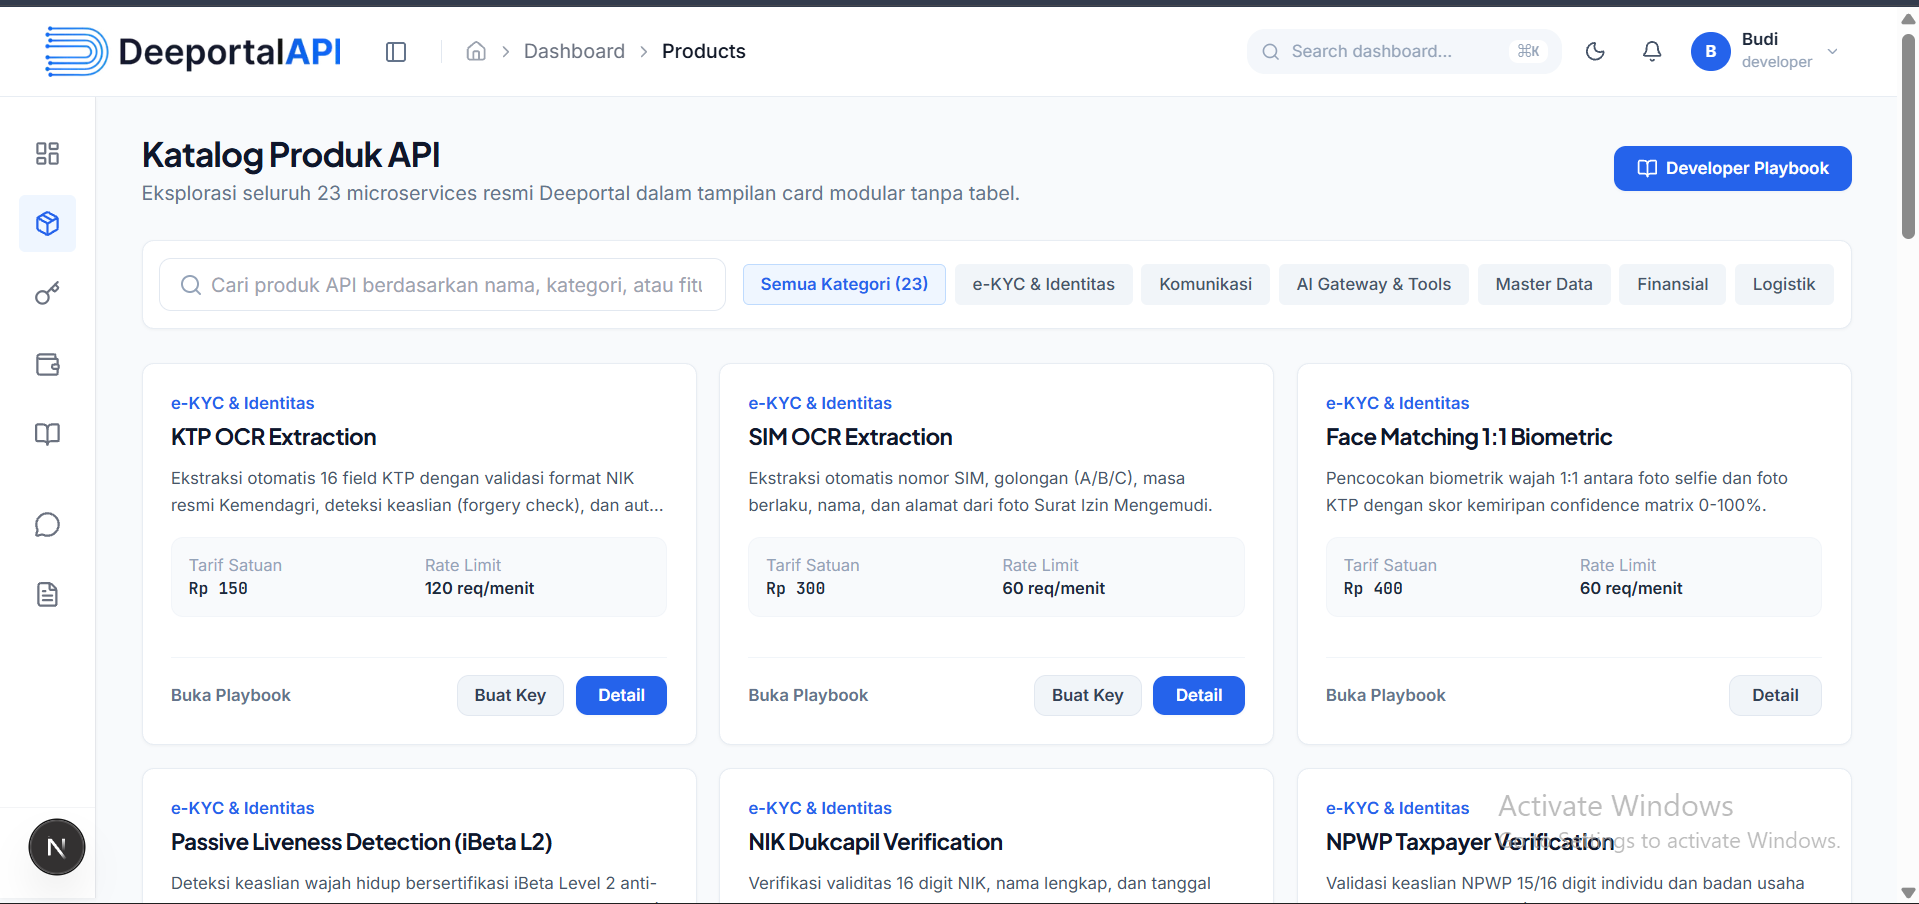Filter by Logistik category

click(1783, 284)
